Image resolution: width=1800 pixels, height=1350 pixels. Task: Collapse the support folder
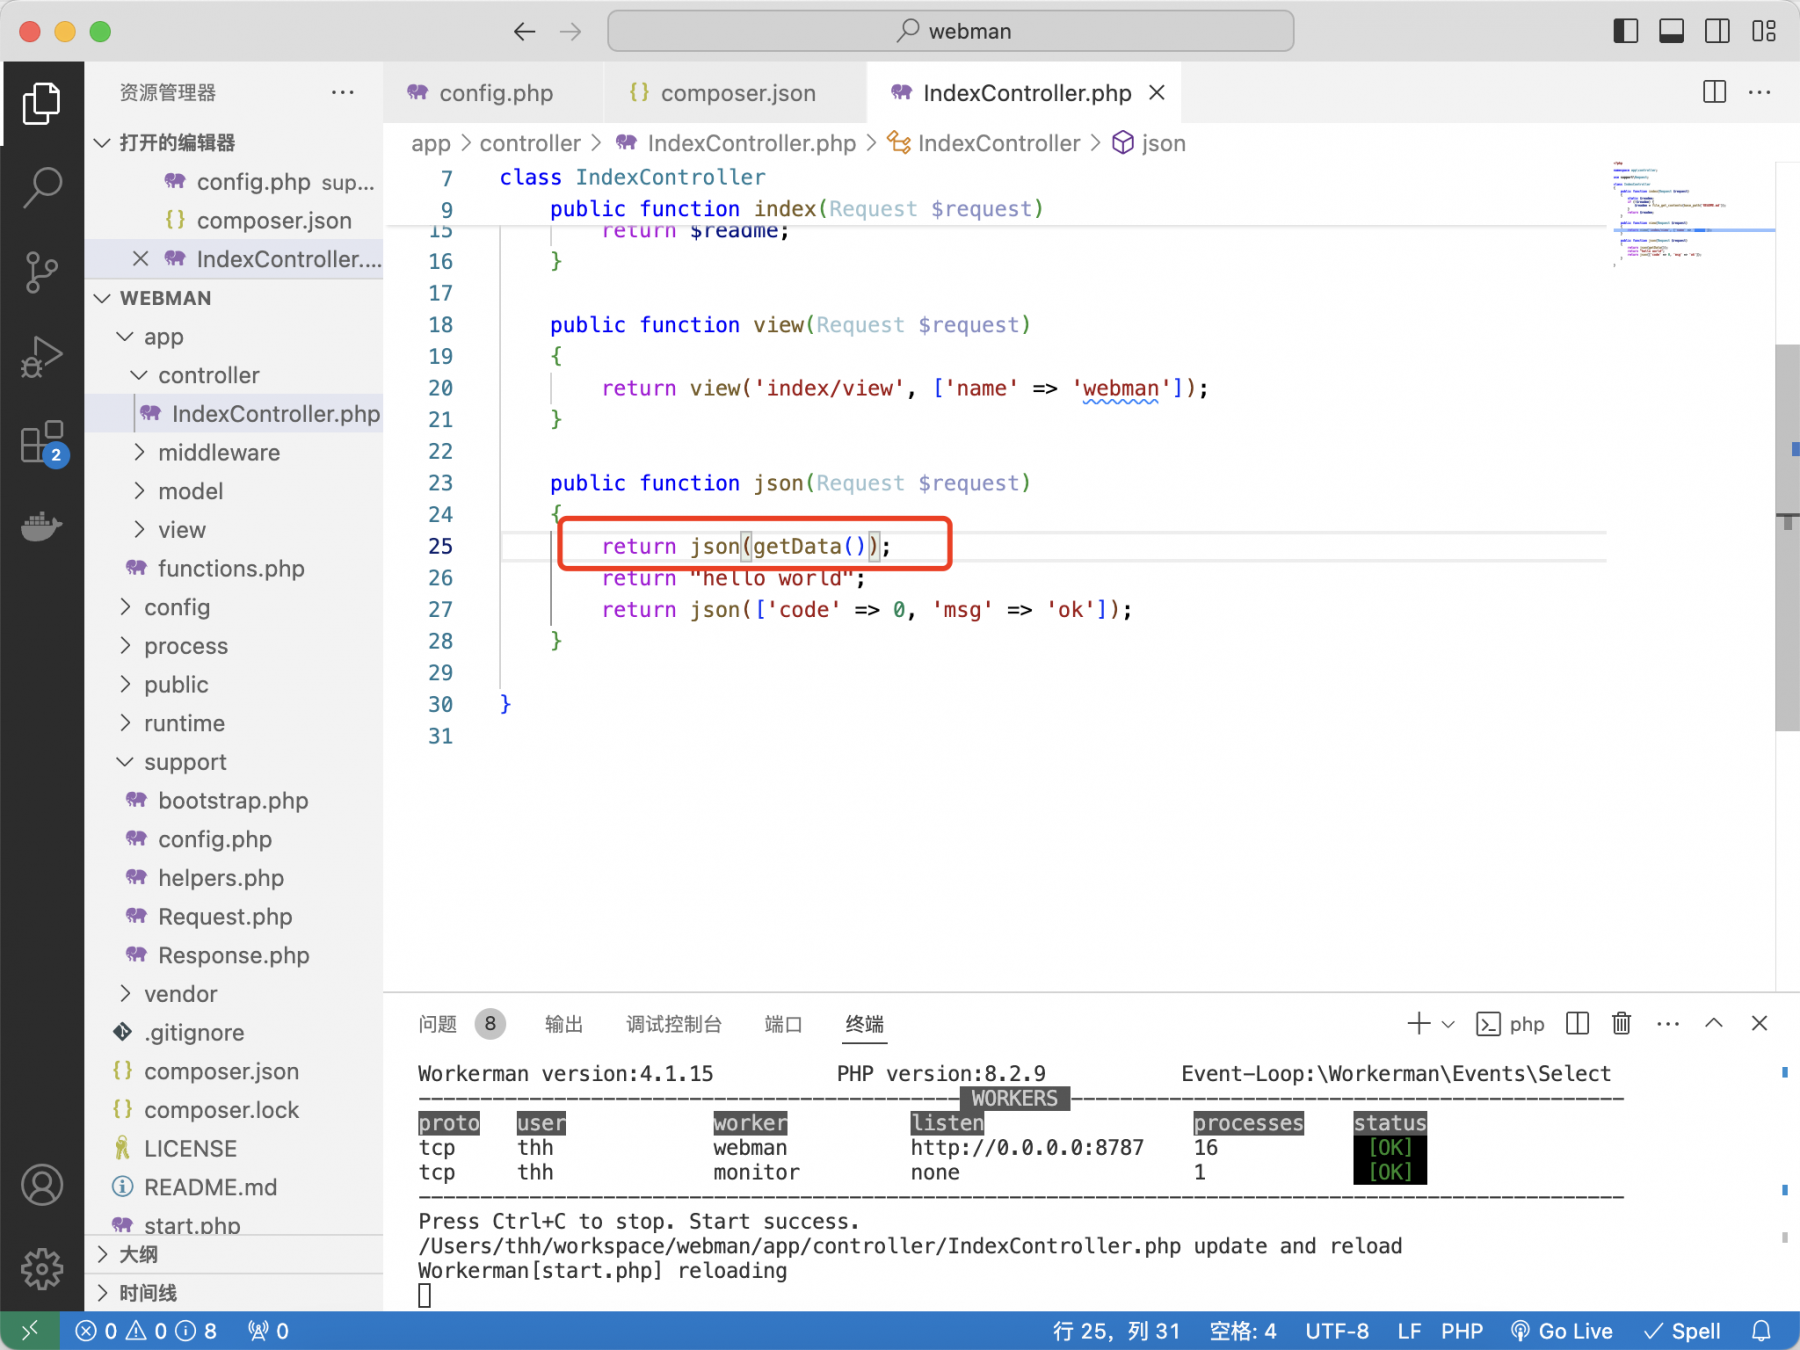234,762
